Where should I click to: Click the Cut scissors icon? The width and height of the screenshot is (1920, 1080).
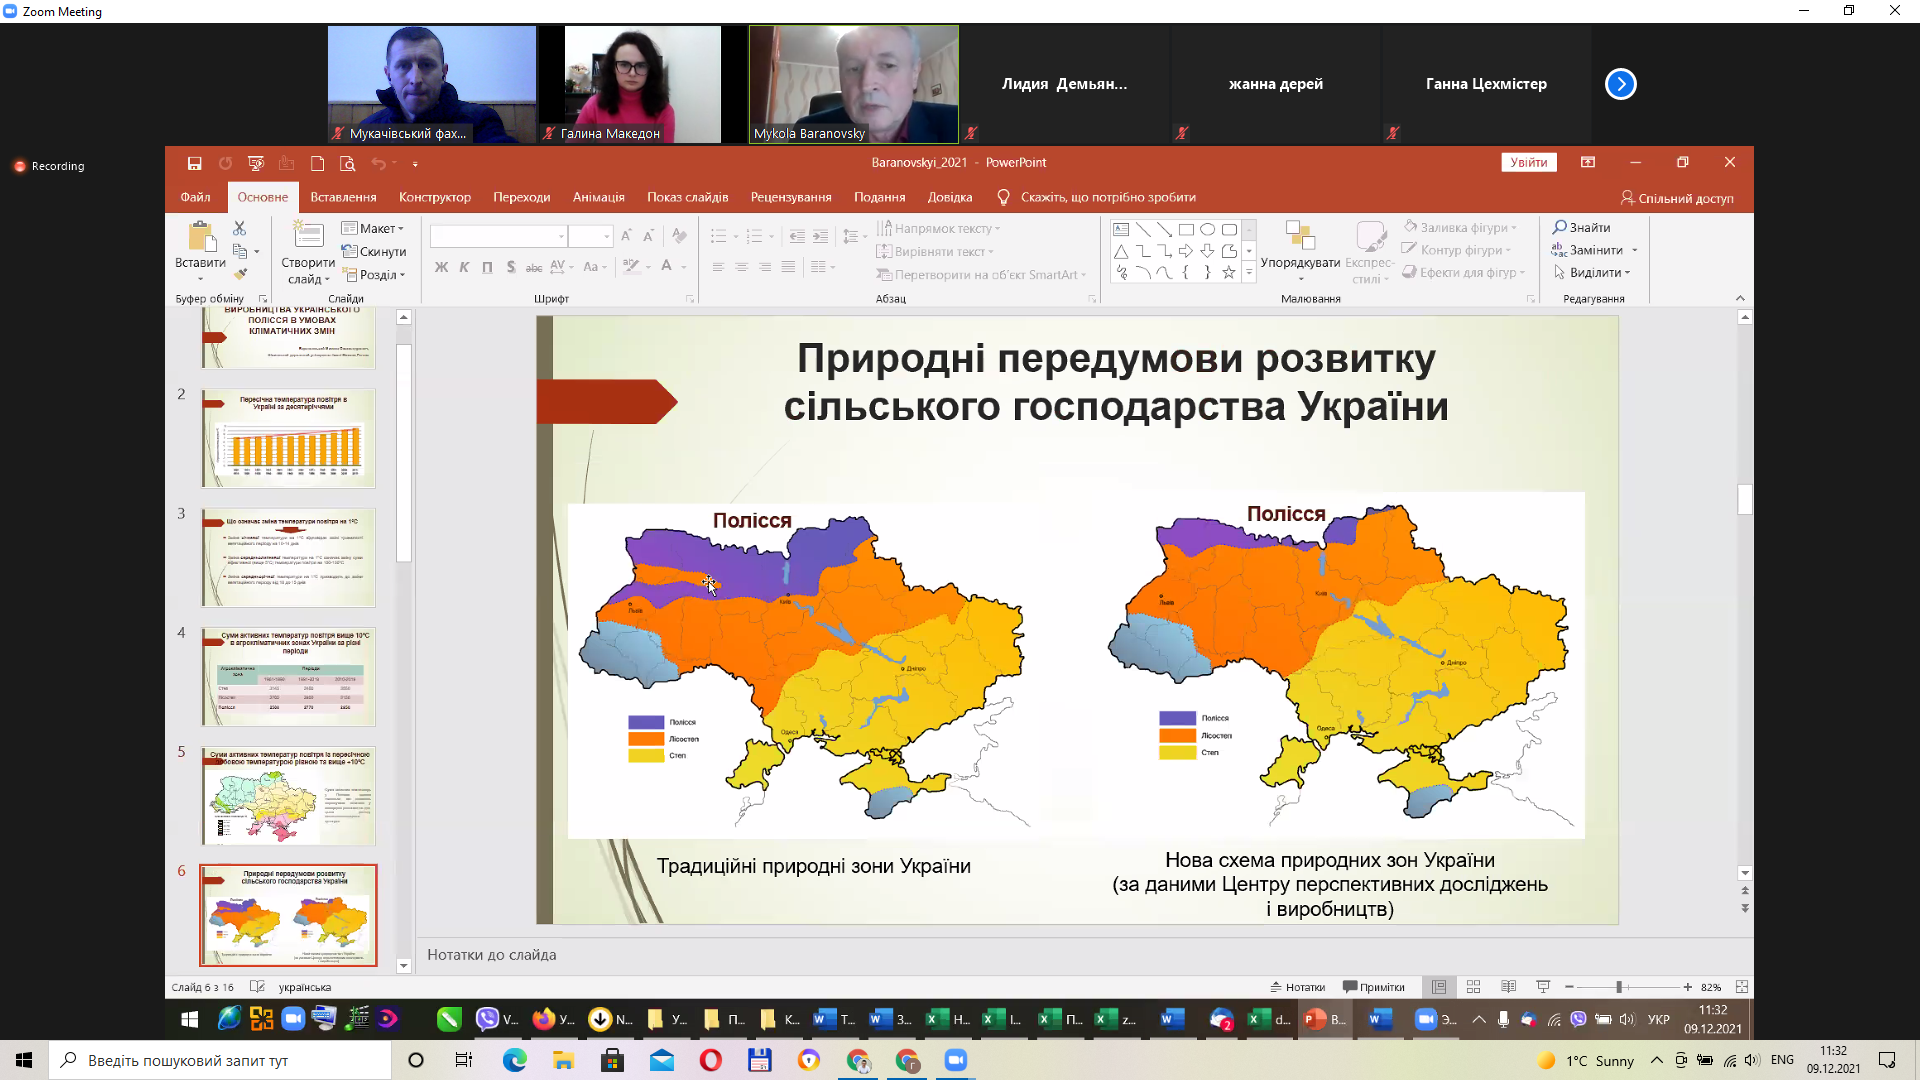239,229
